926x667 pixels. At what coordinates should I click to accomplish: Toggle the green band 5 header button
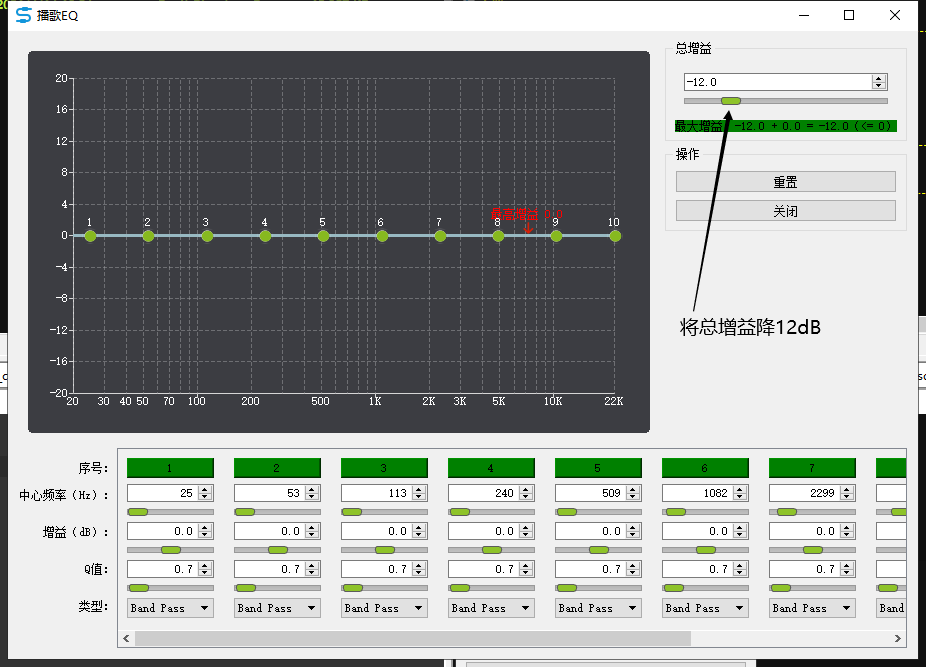(x=598, y=468)
